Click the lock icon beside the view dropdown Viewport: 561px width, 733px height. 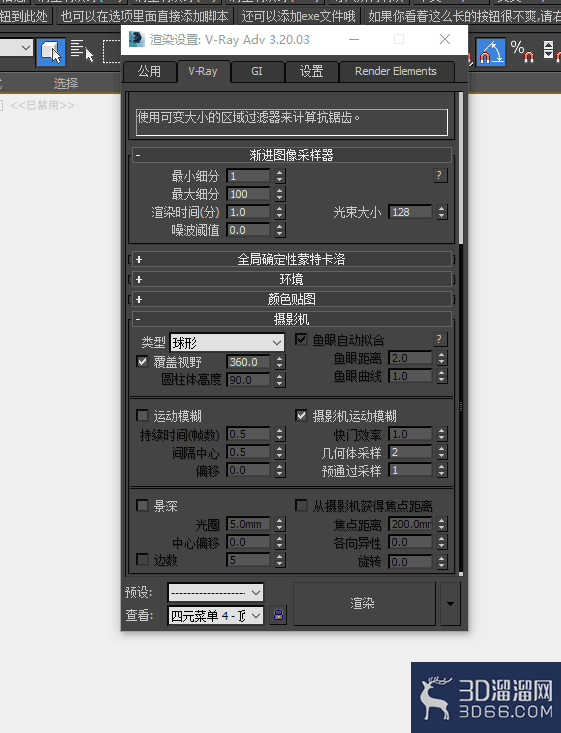pyautogui.click(x=279, y=615)
